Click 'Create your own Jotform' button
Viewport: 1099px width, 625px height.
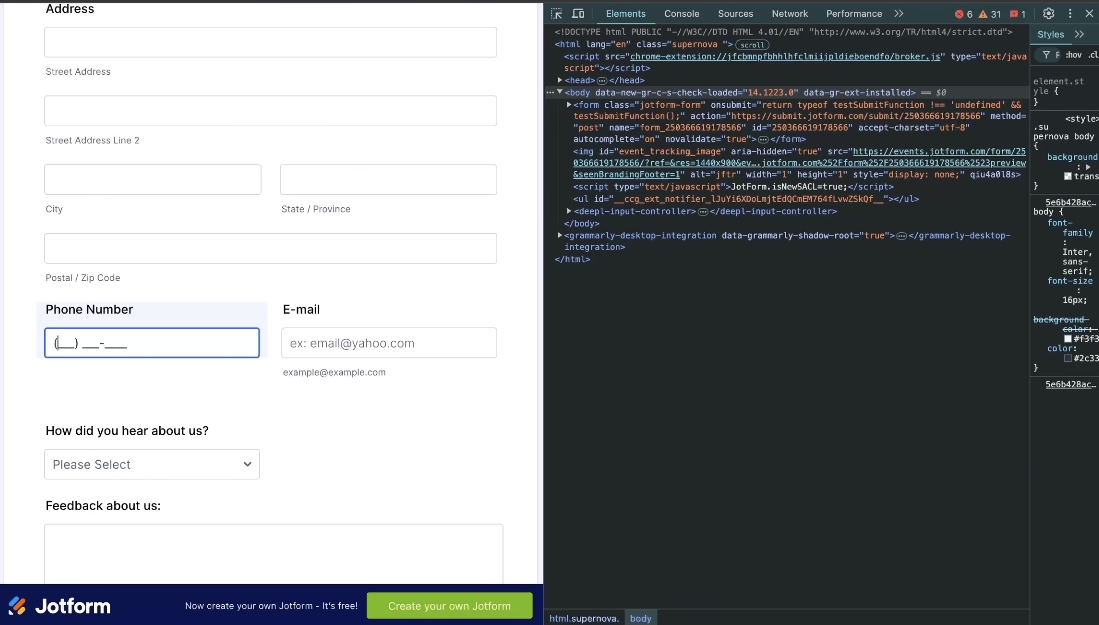click(449, 606)
